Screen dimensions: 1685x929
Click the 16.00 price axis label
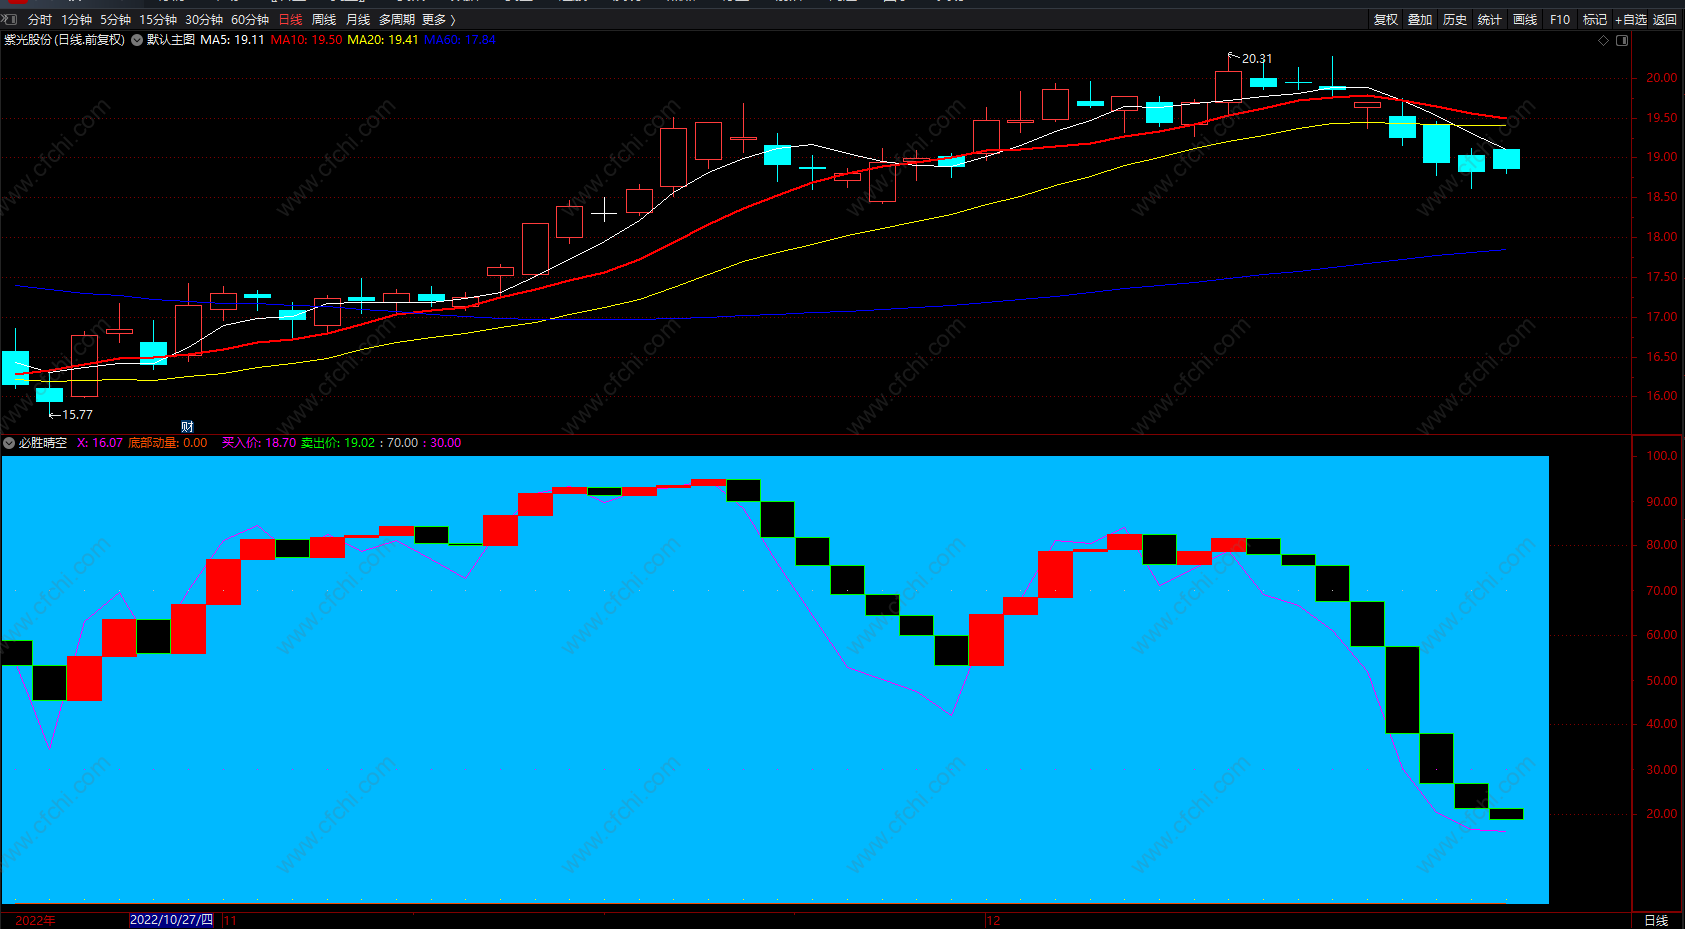click(x=1662, y=396)
